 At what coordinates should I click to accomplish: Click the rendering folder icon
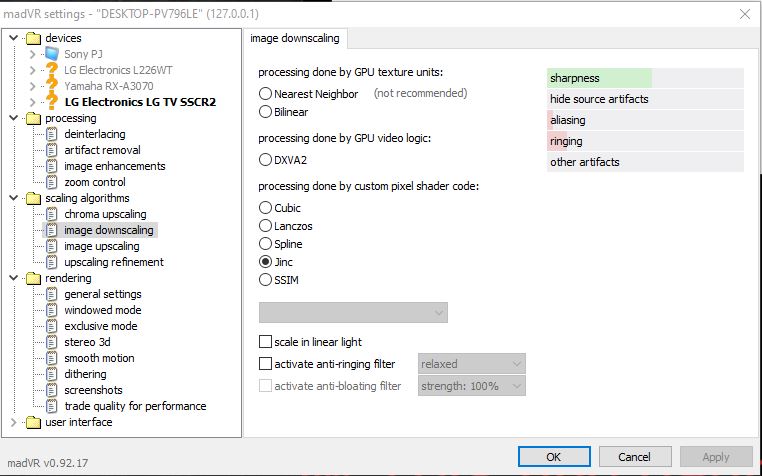coord(33,279)
